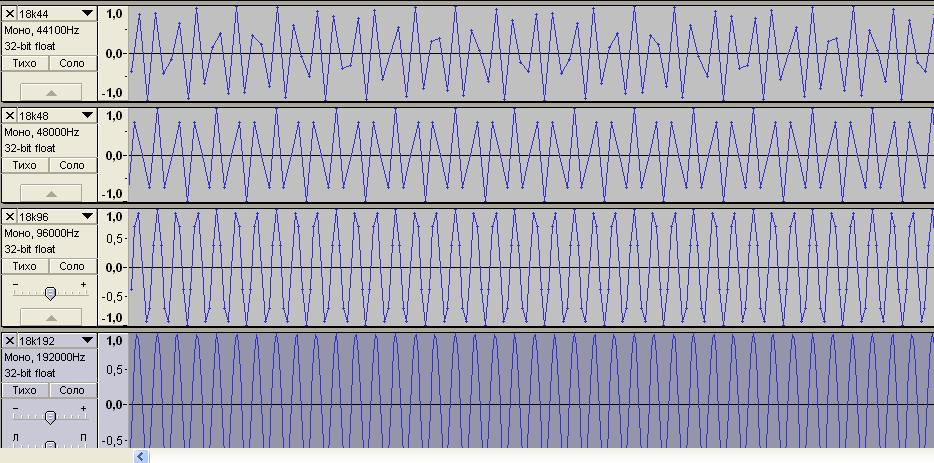
Task: Remove the 18k48 track using X
Action: coord(10,116)
